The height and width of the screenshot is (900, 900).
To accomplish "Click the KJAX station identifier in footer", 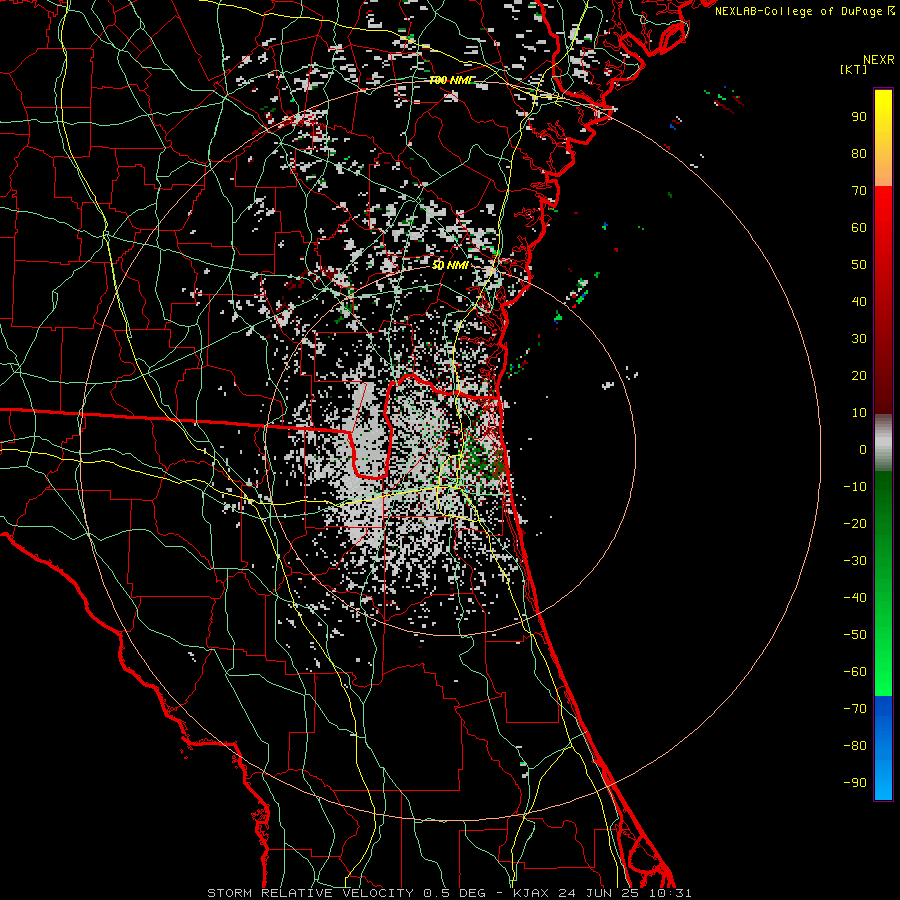I will (x=531, y=893).
